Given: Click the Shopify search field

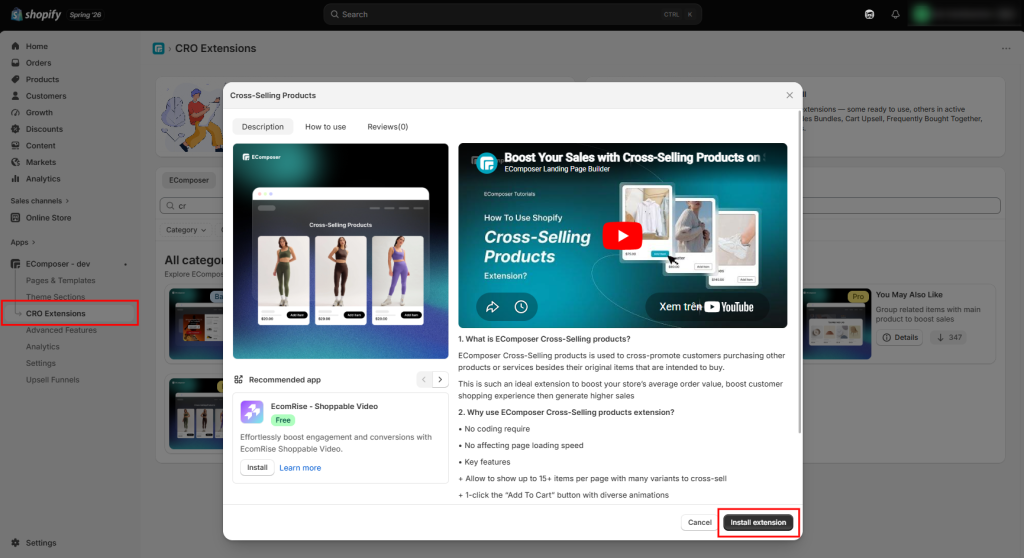Looking at the screenshot, I should (x=512, y=14).
